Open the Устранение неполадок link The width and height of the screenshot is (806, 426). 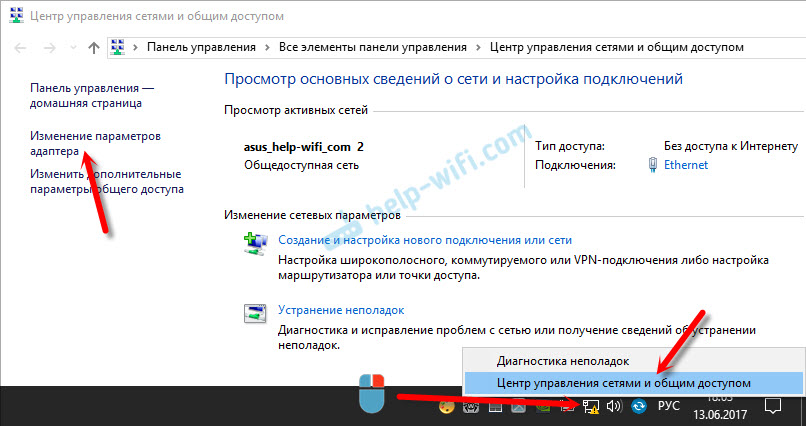tap(341, 310)
